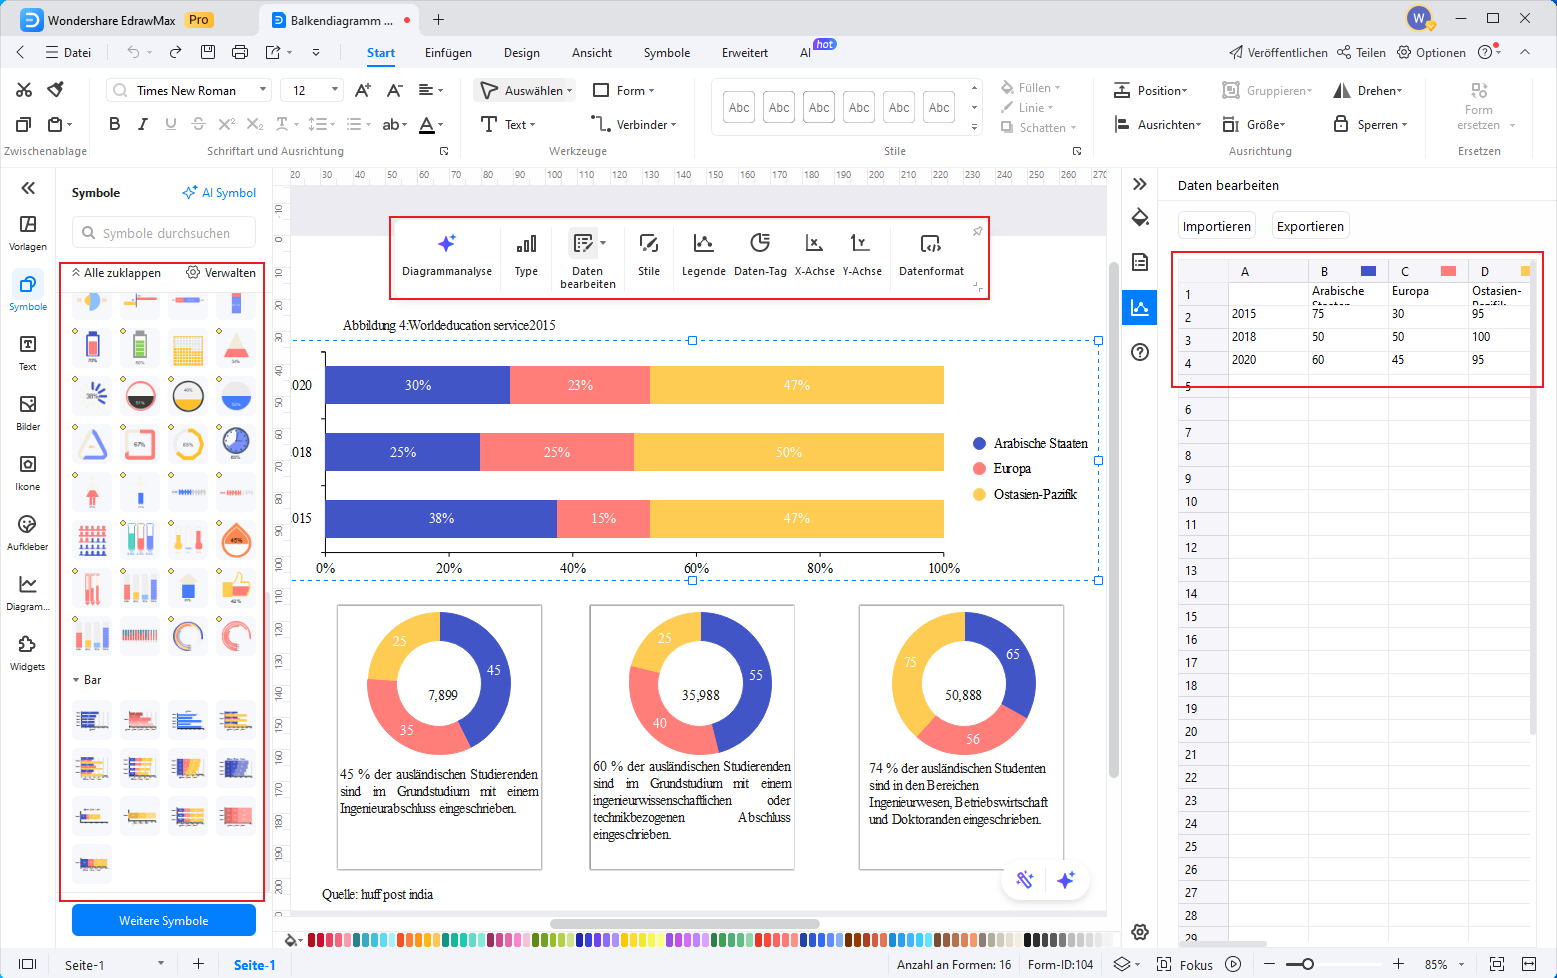The width and height of the screenshot is (1557, 978).
Task: Open the Einfügen ribbon tab
Action: click(x=448, y=53)
